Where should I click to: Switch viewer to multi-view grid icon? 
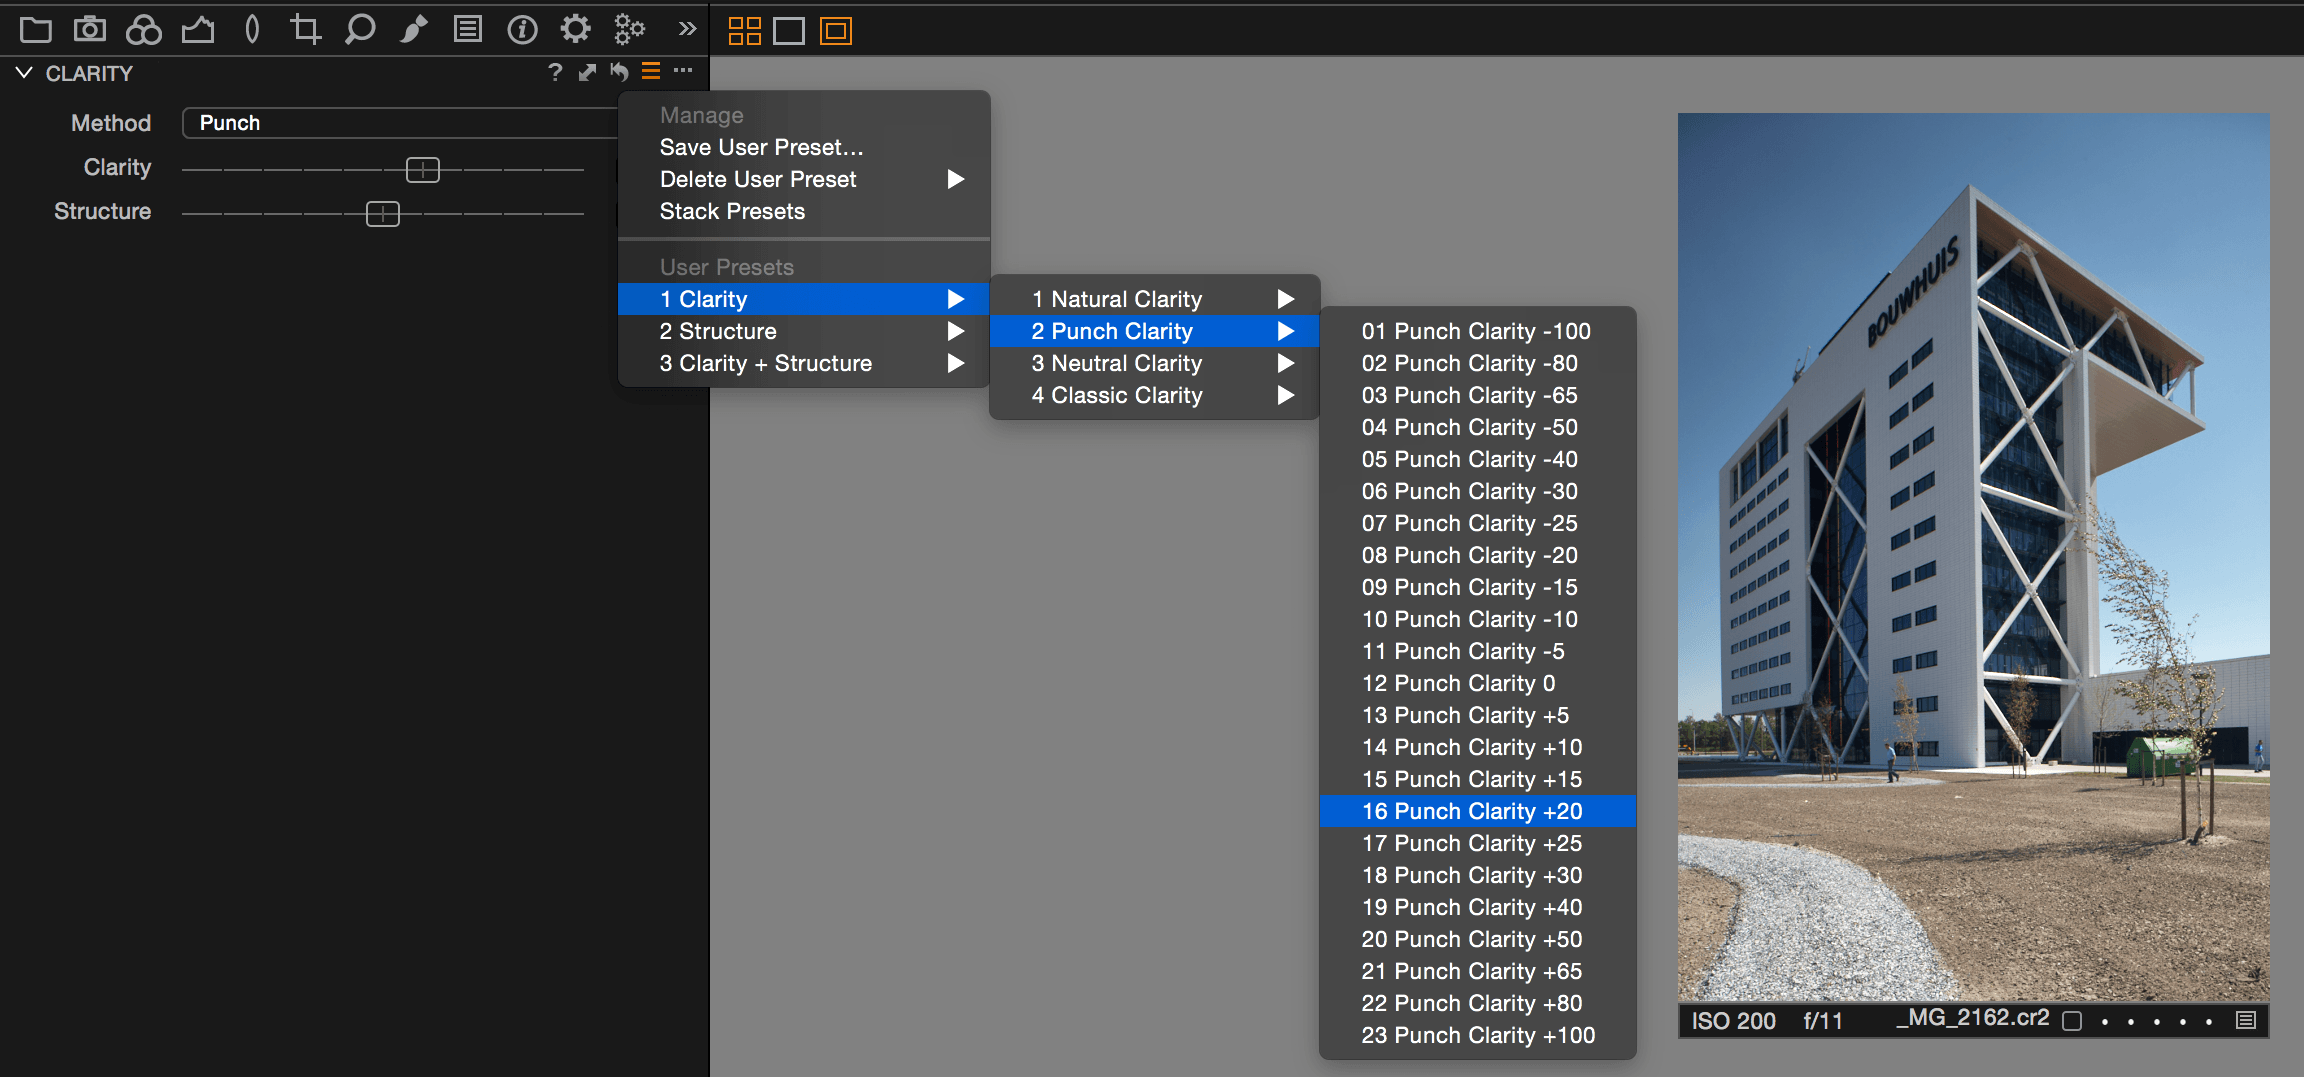click(x=745, y=31)
